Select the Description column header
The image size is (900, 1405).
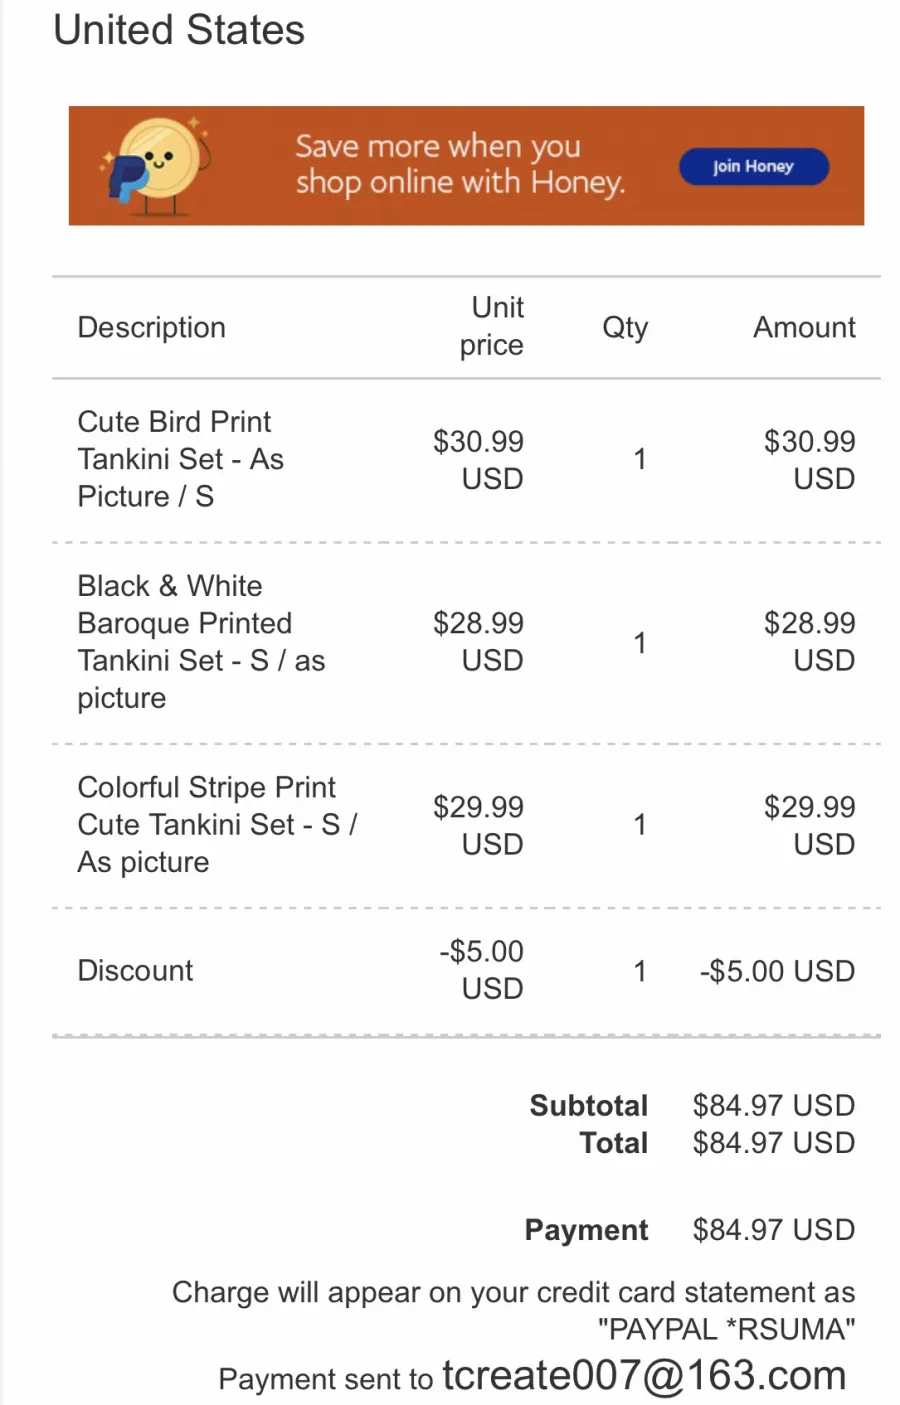point(152,327)
